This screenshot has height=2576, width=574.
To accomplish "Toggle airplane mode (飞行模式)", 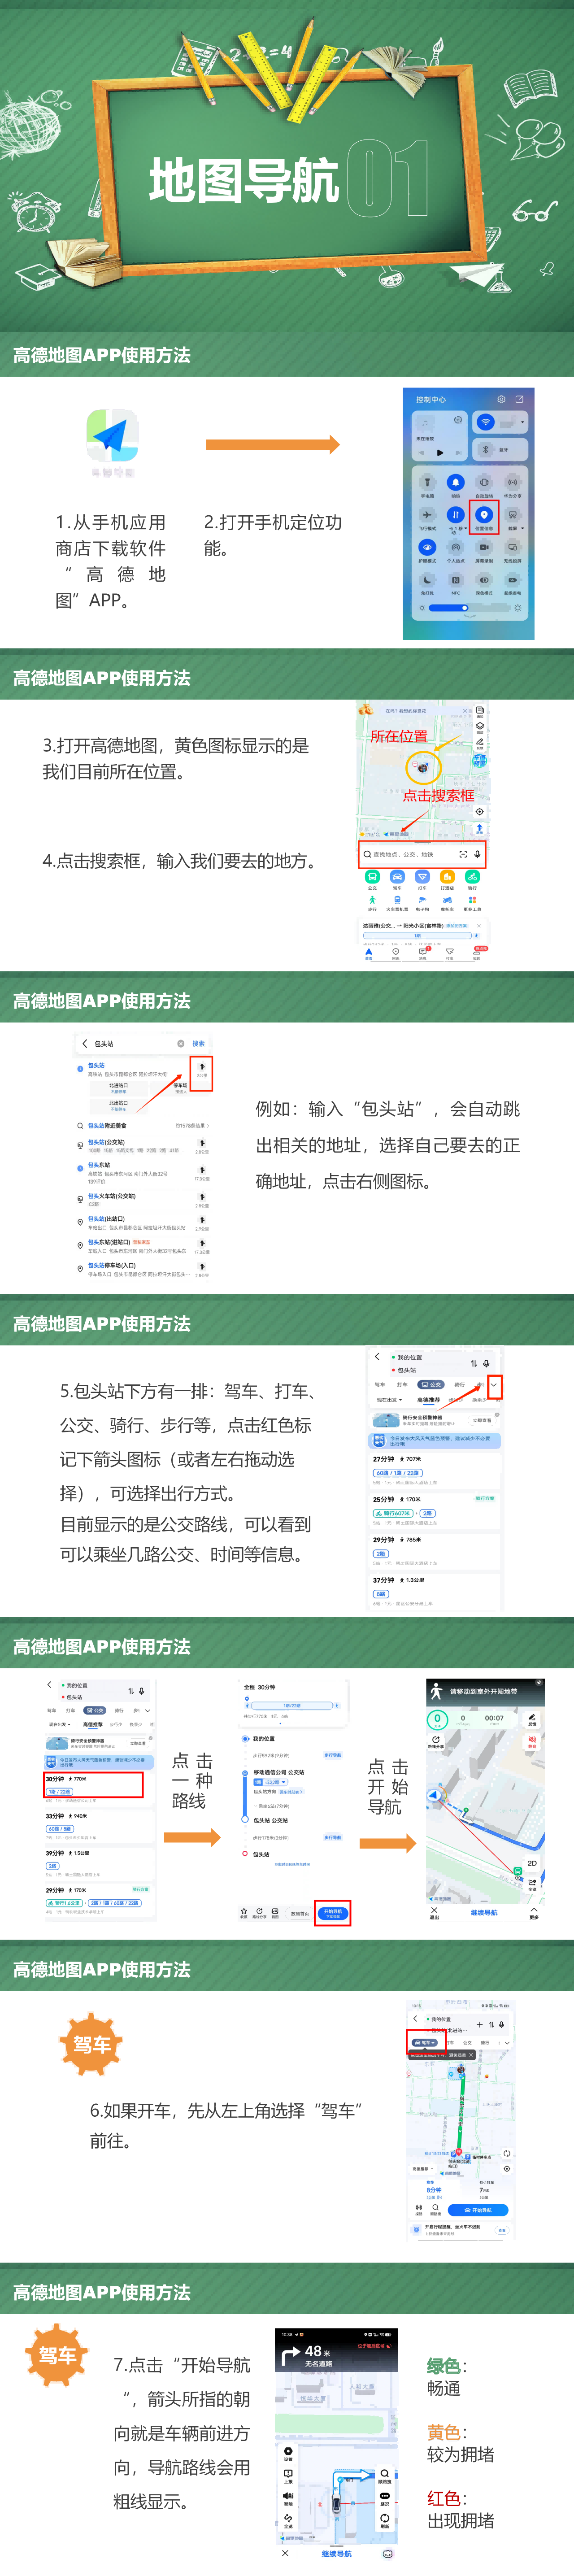I will (x=428, y=515).
